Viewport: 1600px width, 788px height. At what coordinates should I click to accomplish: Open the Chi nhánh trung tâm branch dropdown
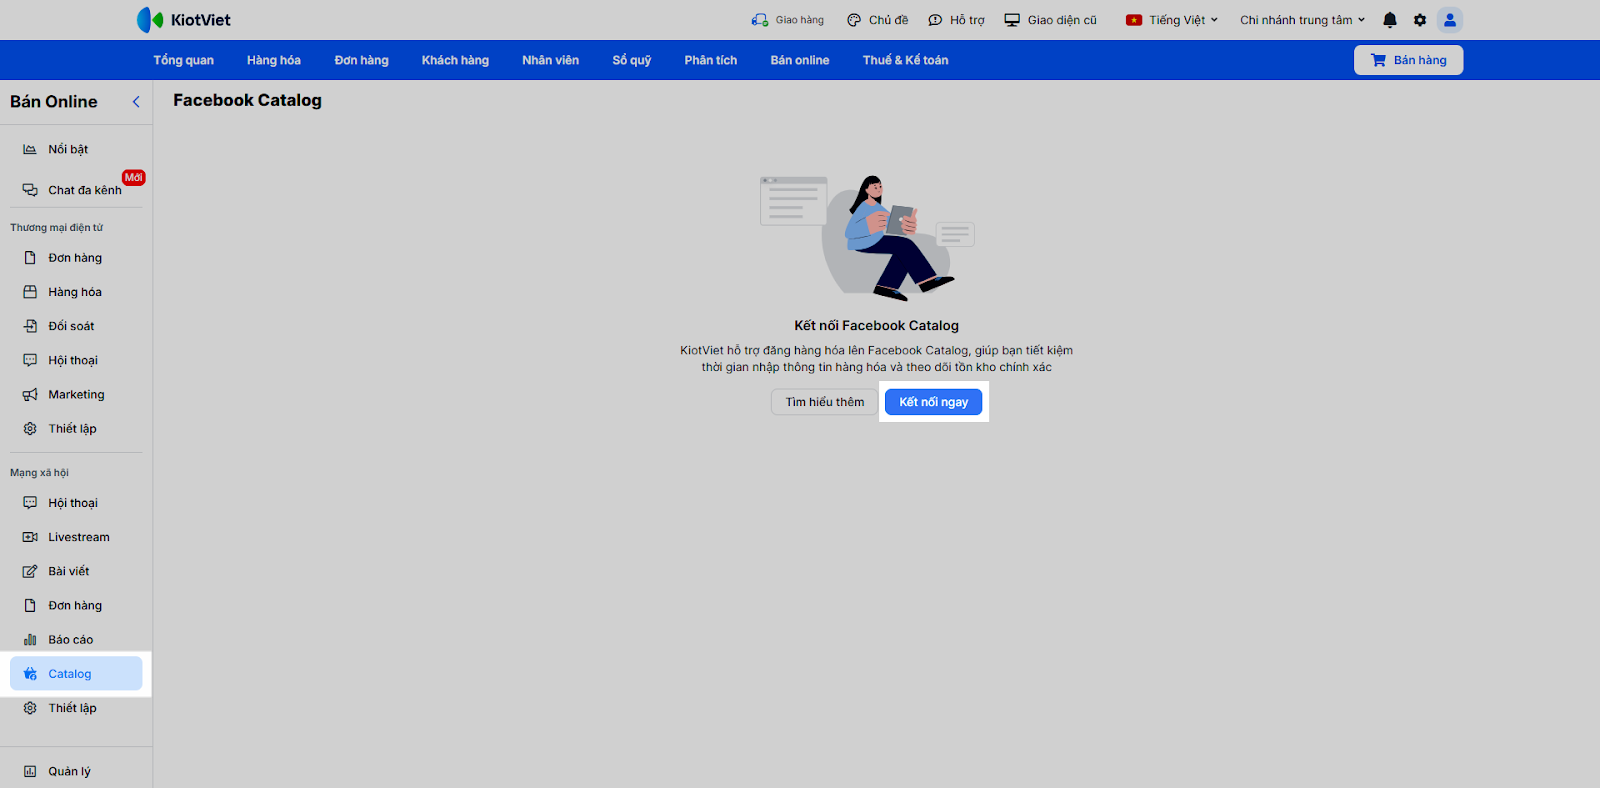pos(1302,20)
